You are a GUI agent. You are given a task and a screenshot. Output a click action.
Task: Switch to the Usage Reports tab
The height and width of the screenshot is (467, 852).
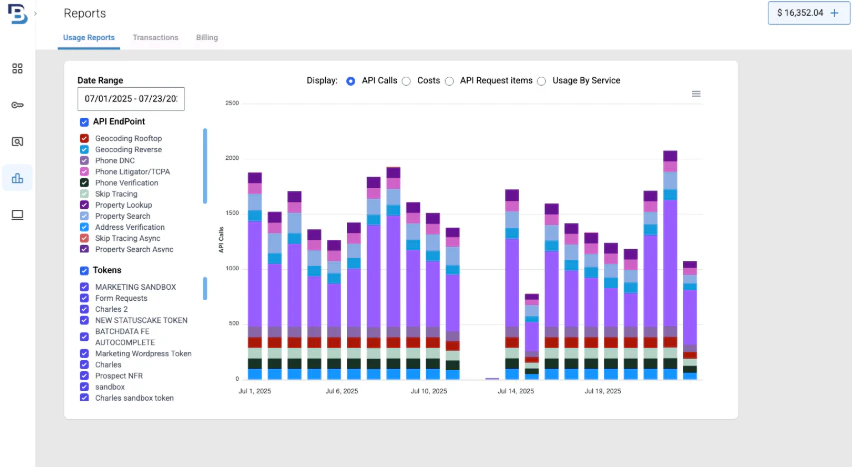point(89,38)
